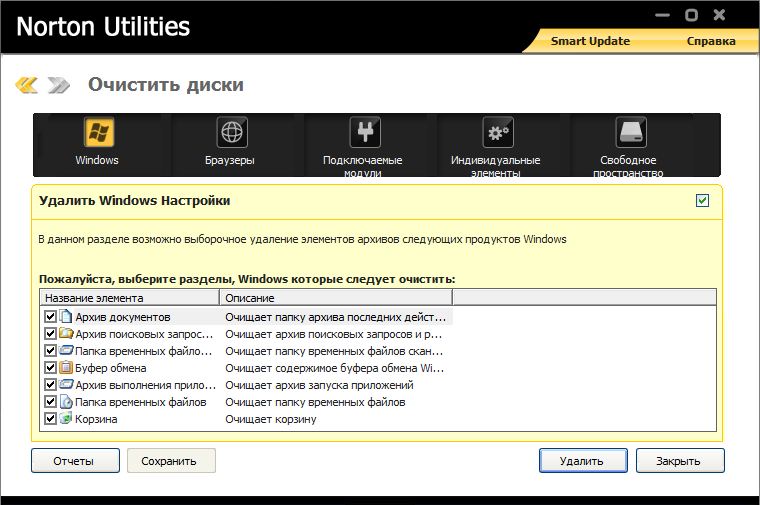Image resolution: width=760 pixels, height=505 pixels.
Task: Toggle the Буфер обмена checkbox
Action: [x=50, y=368]
